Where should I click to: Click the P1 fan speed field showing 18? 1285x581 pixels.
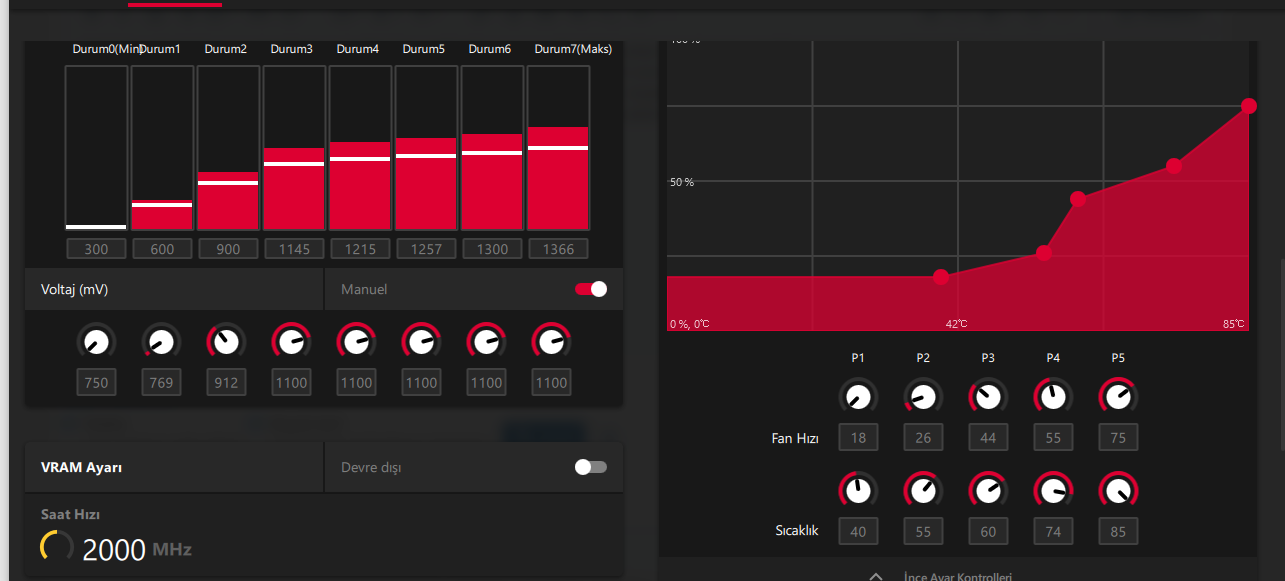pyautogui.click(x=858, y=437)
